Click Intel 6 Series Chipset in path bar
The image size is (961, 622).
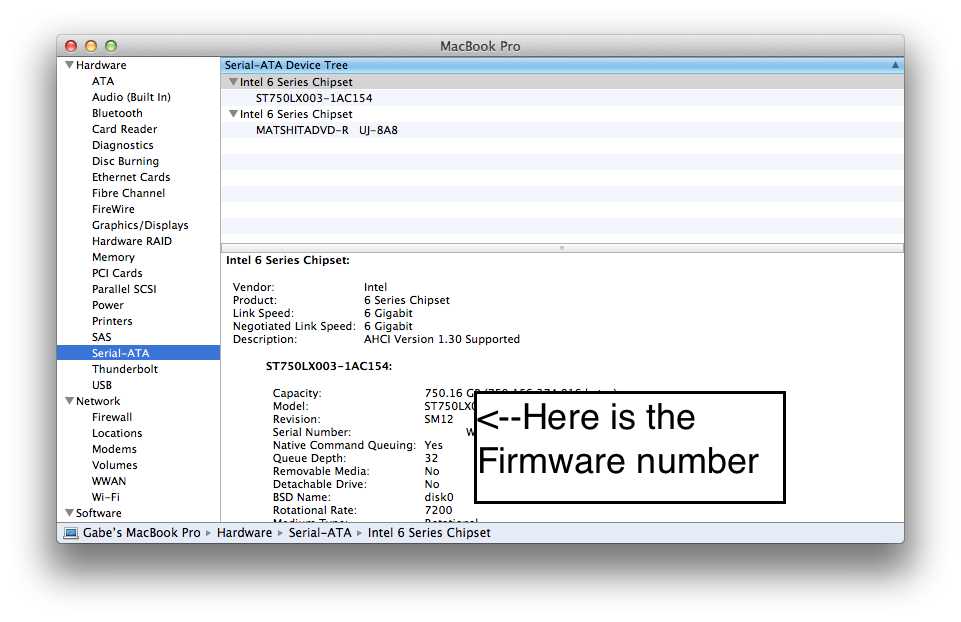429,533
